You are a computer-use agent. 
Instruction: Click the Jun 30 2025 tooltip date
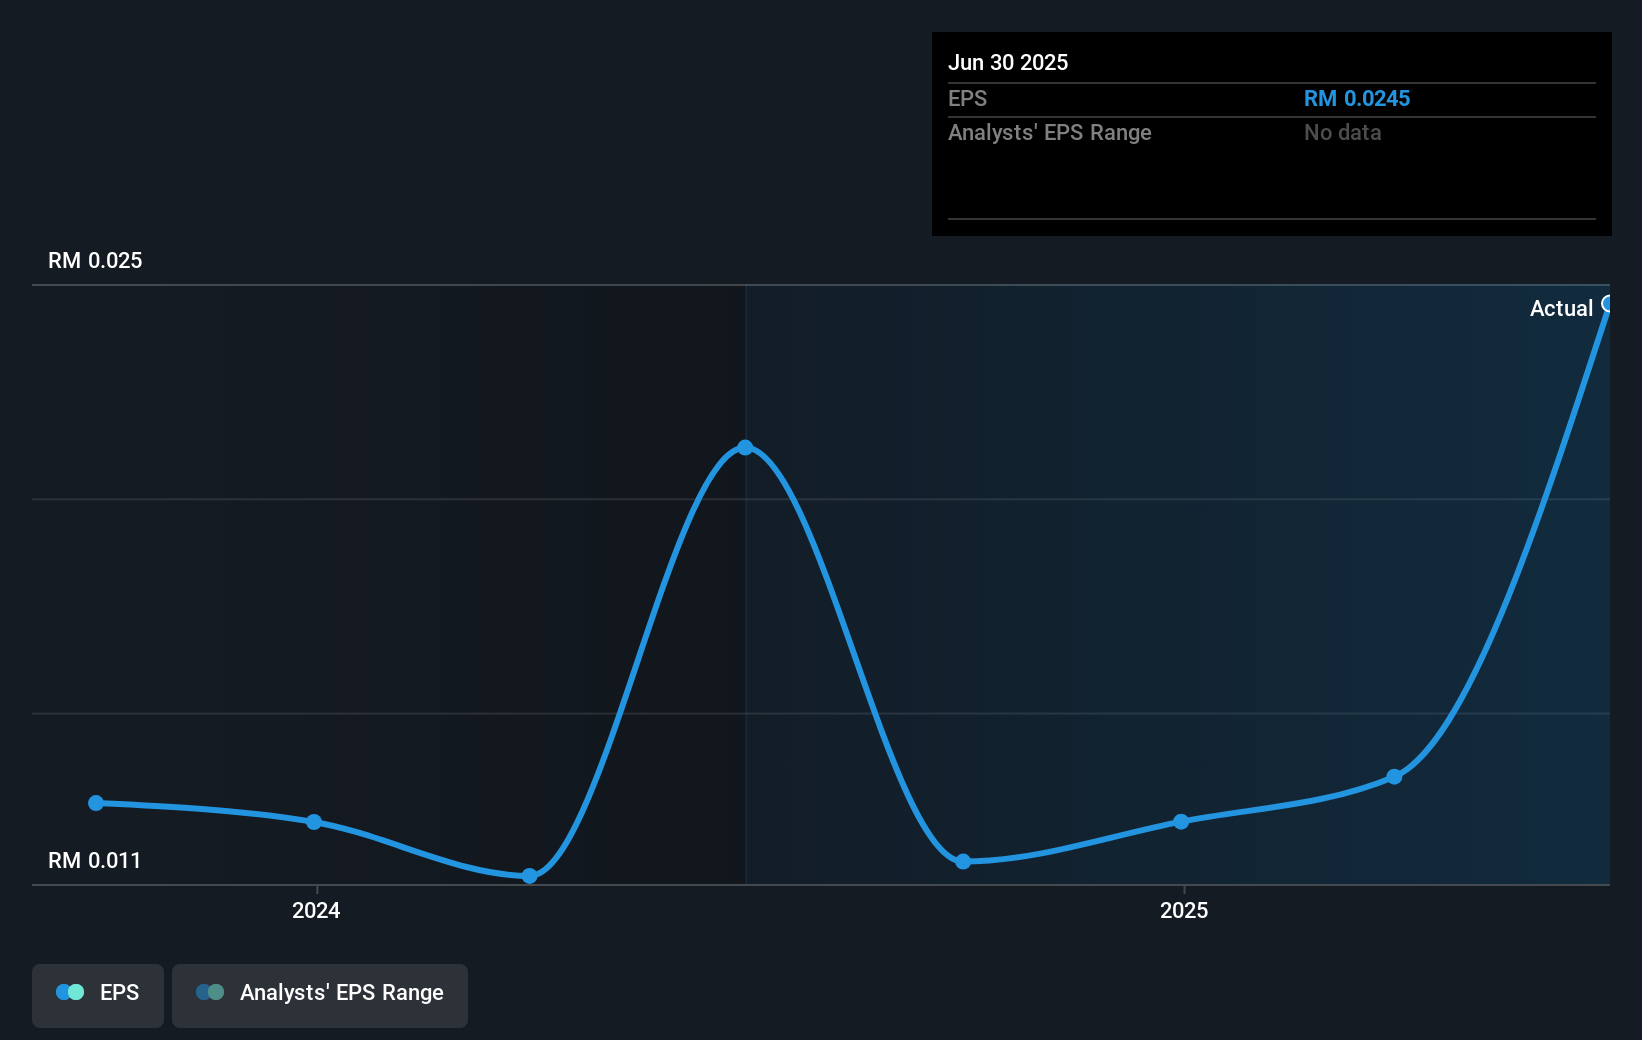pos(1008,62)
